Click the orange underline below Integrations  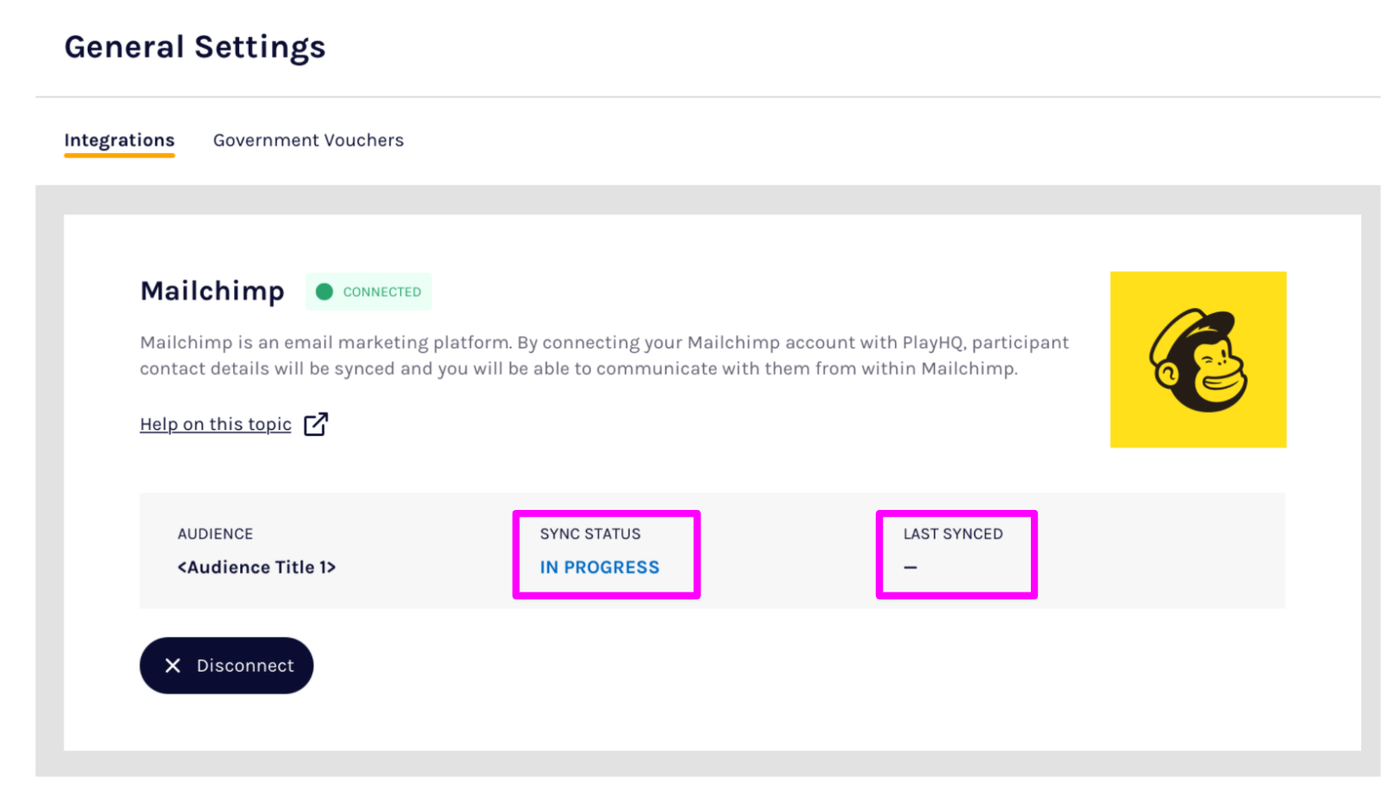(119, 155)
